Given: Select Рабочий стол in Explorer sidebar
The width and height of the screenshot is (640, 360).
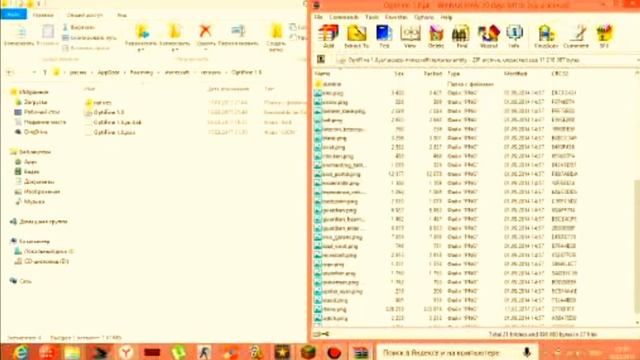Looking at the screenshot, I should 42,112.
